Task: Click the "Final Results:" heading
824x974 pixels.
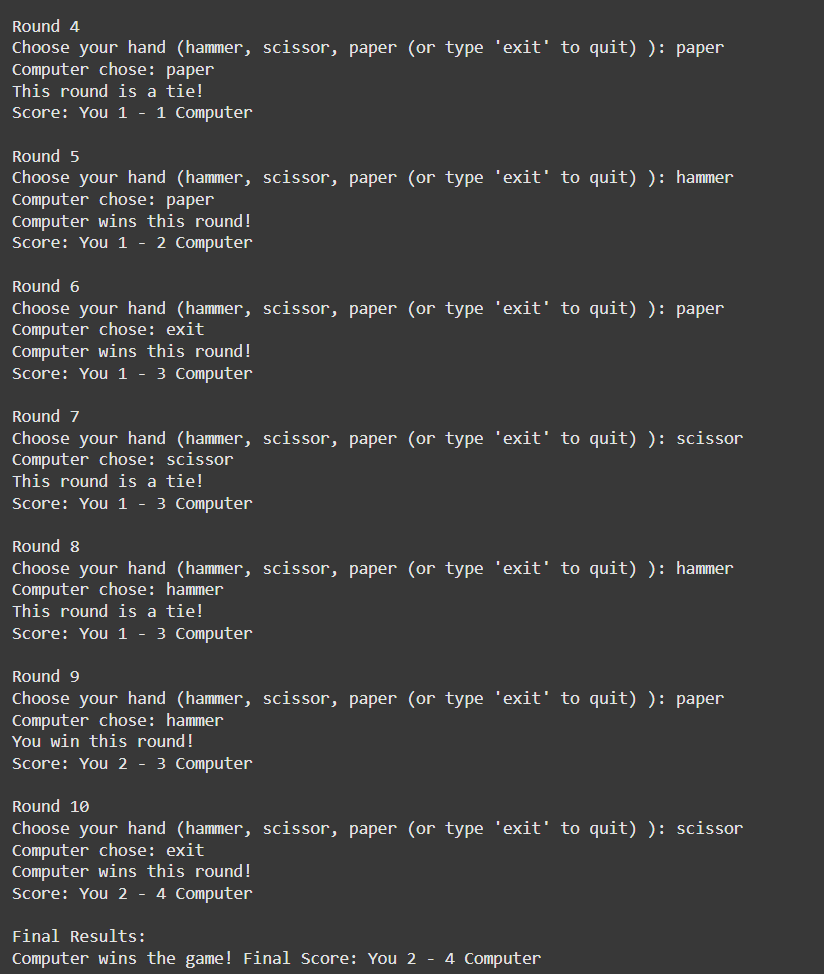Action: pyautogui.click(x=79, y=937)
